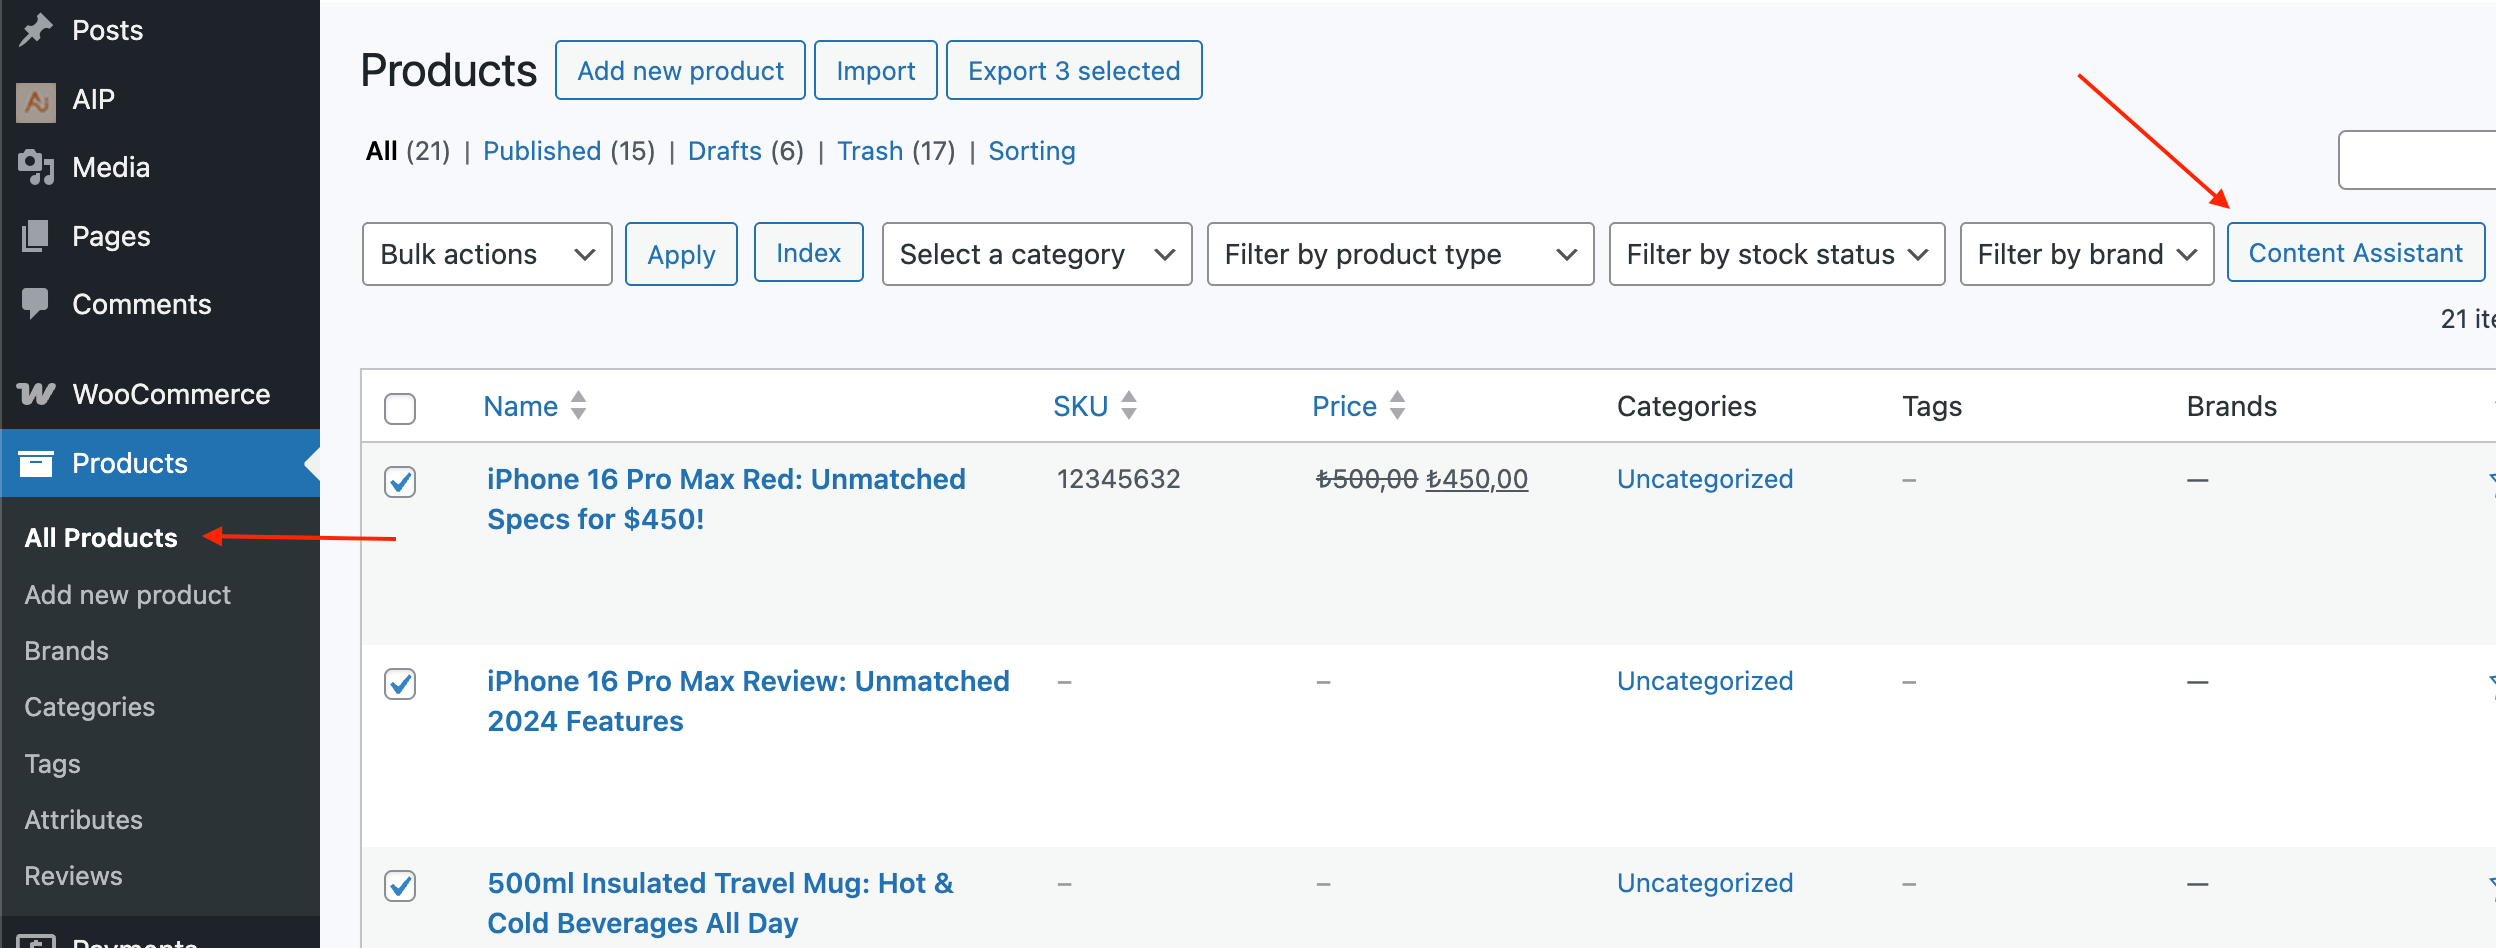Switch to Sorting view
2496x948 pixels.
pos(1032,151)
